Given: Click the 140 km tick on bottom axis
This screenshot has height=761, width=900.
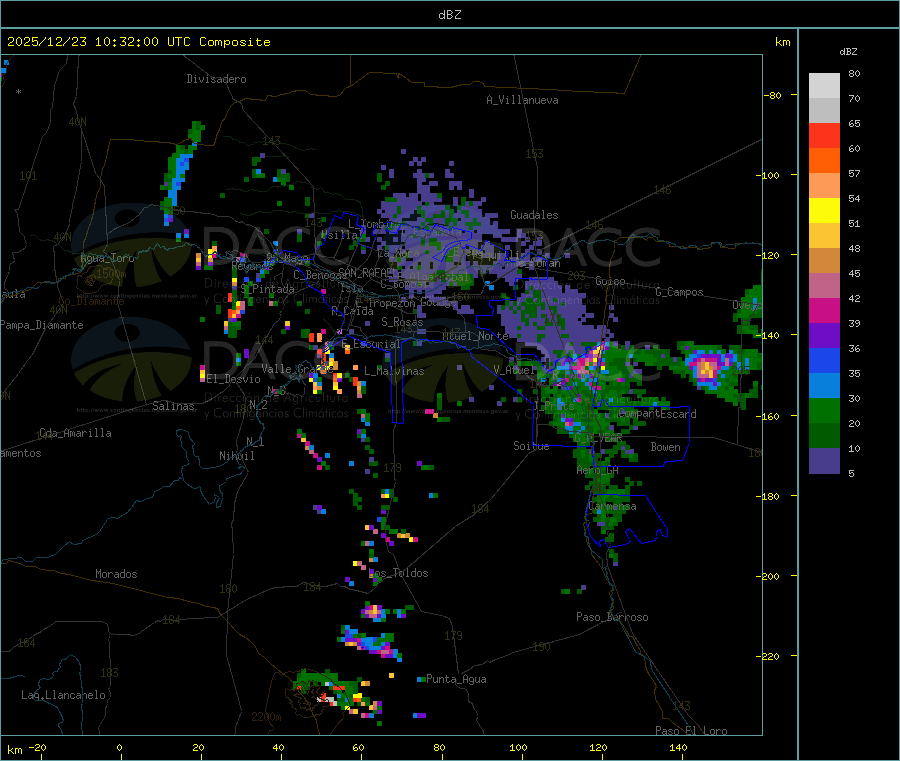Looking at the screenshot, I should [678, 747].
